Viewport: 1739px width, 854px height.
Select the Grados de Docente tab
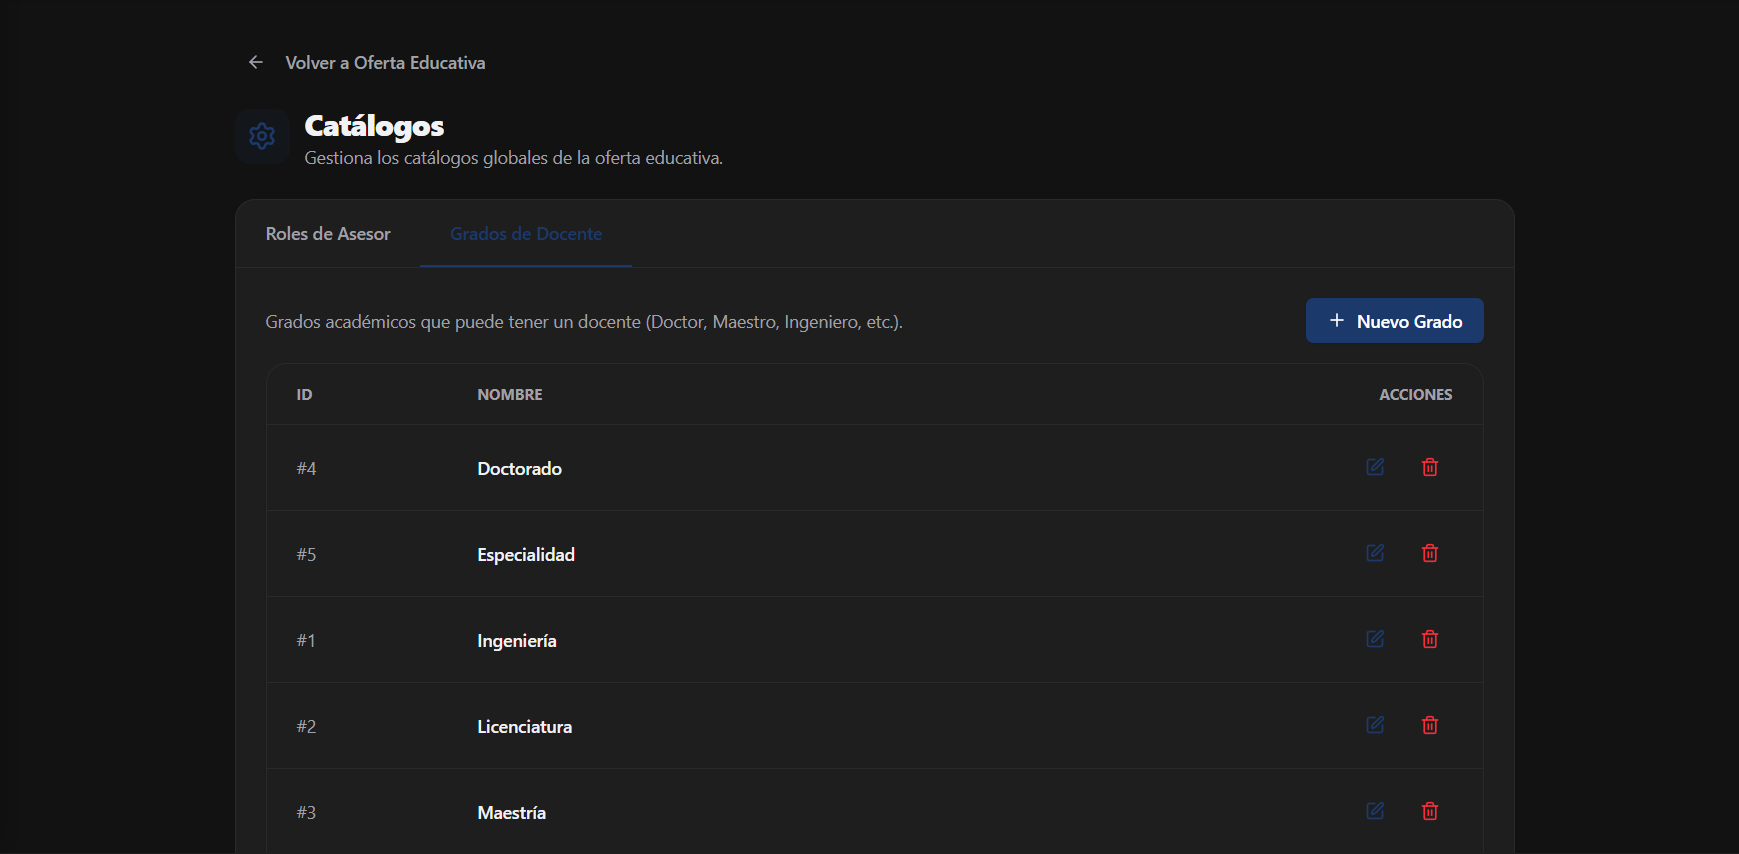click(x=526, y=234)
